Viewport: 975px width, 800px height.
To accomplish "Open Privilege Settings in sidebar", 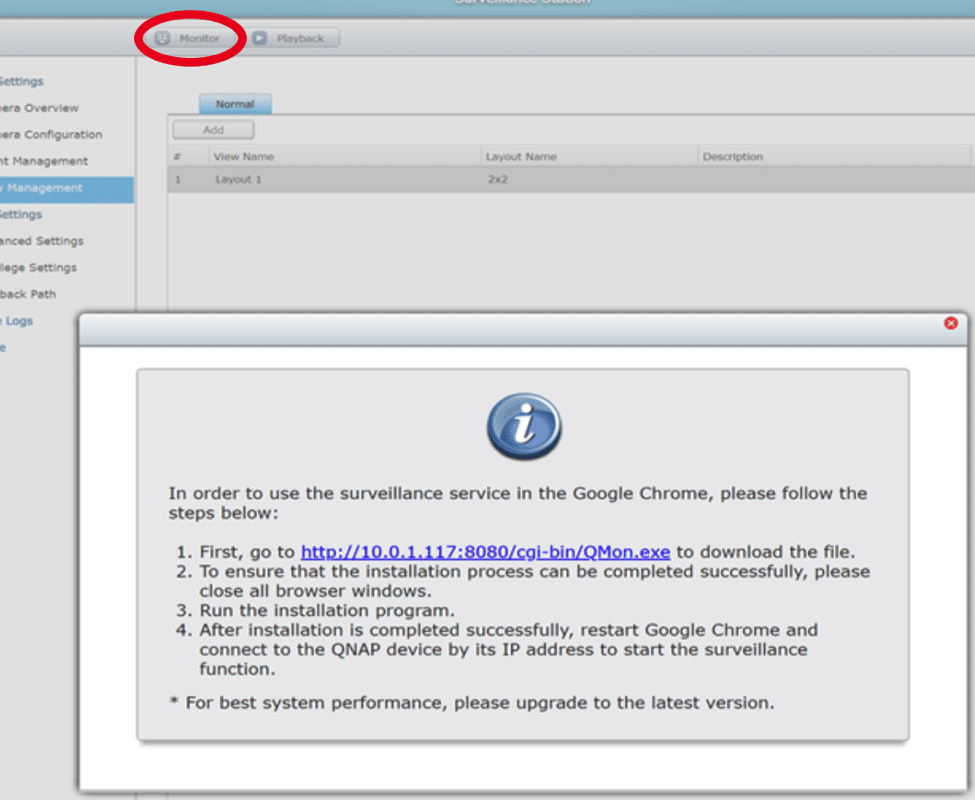I will tap(39, 268).
